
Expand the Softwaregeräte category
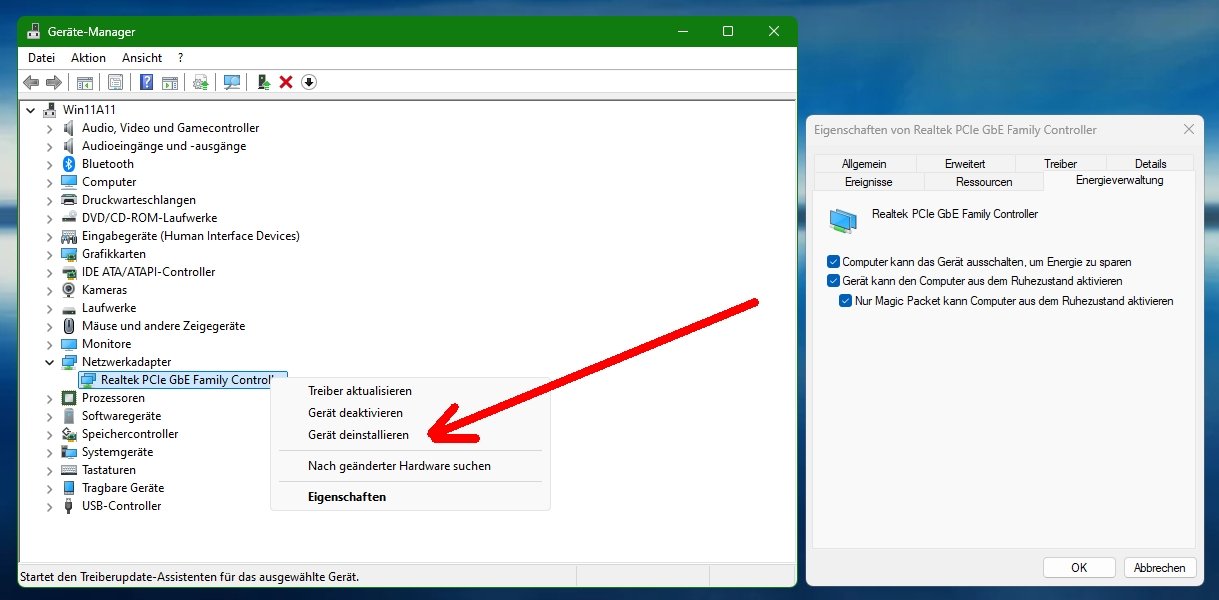tap(50, 416)
